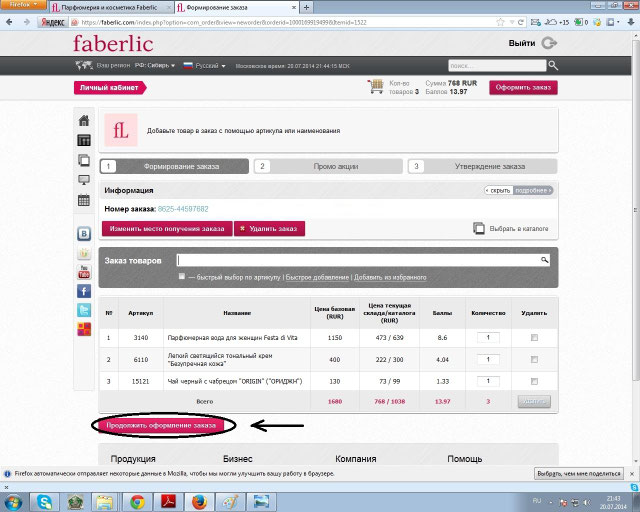The height and width of the screenshot is (512, 640).
Task: Click the site search field поиск
Action: point(497,65)
